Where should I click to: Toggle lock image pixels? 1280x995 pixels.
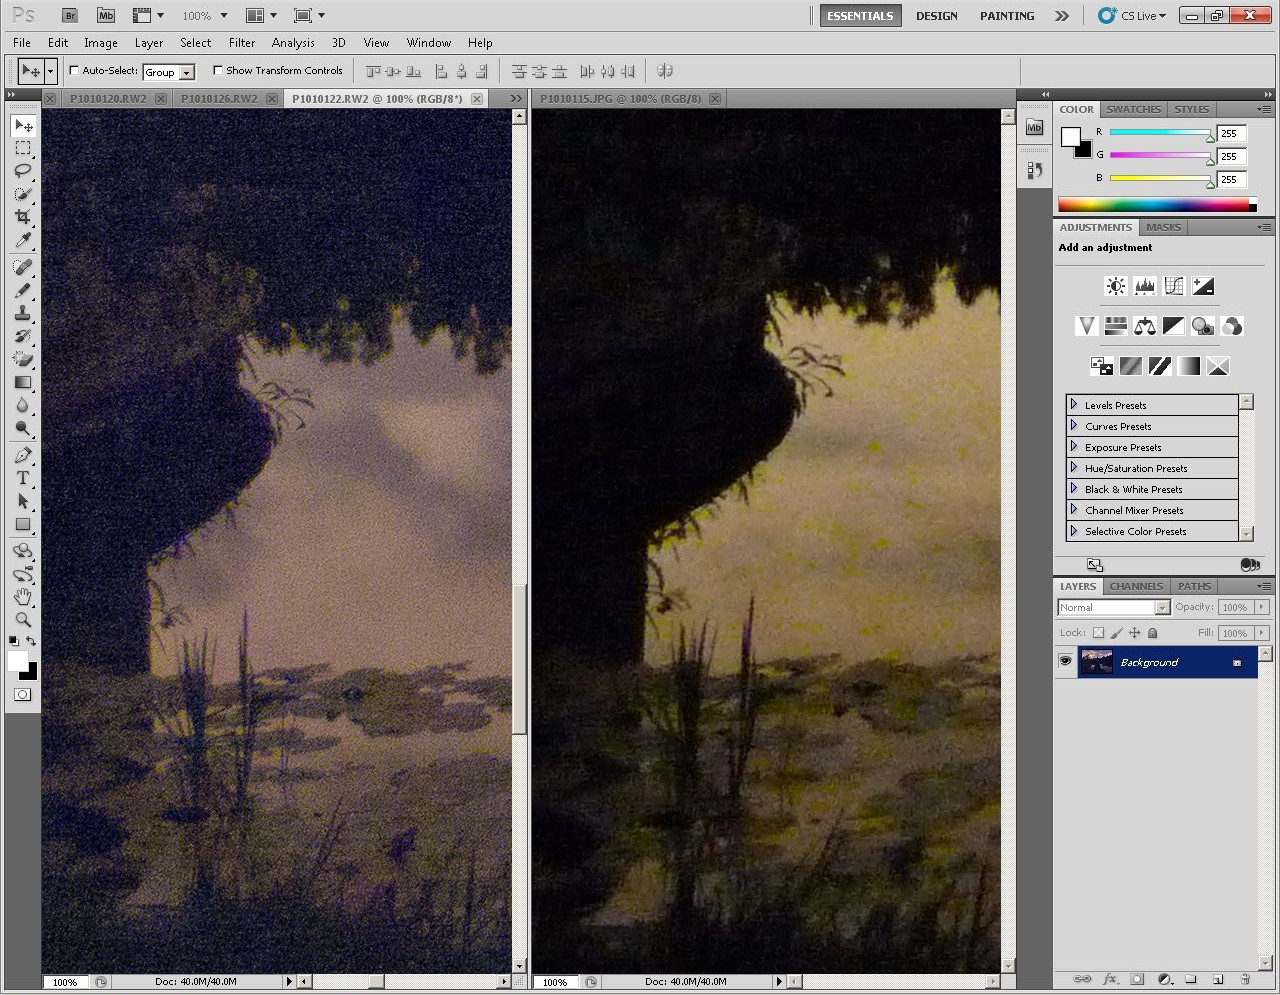pyautogui.click(x=1117, y=633)
